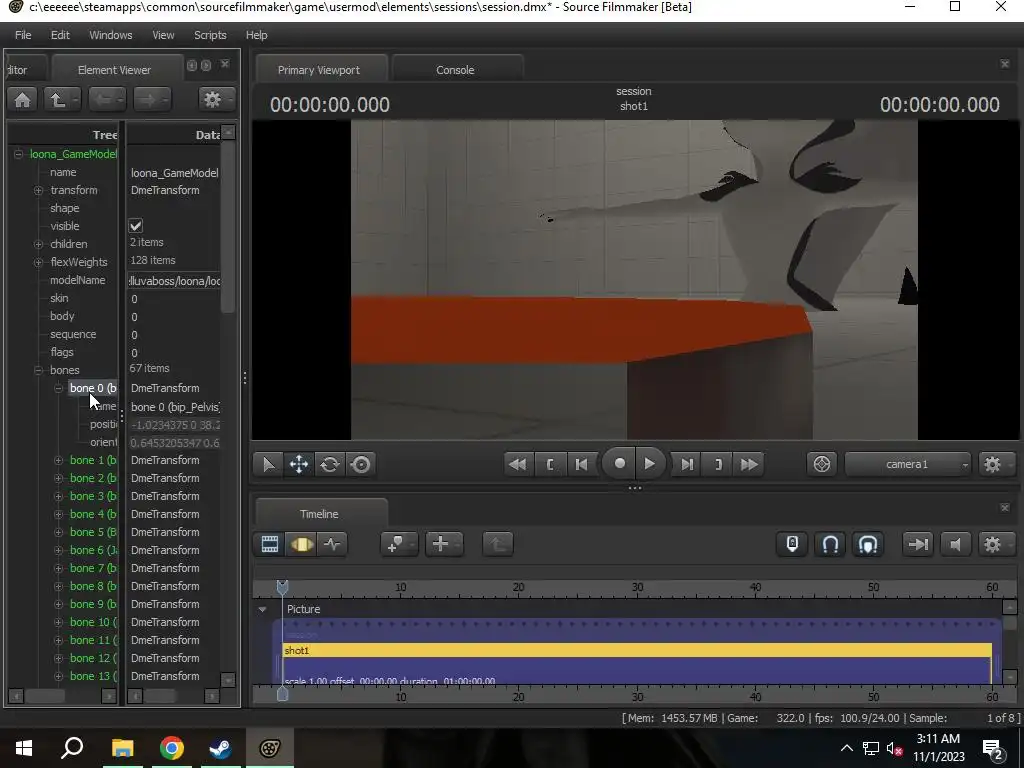
Task: Select bone 7 tree item
Action: [93, 568]
